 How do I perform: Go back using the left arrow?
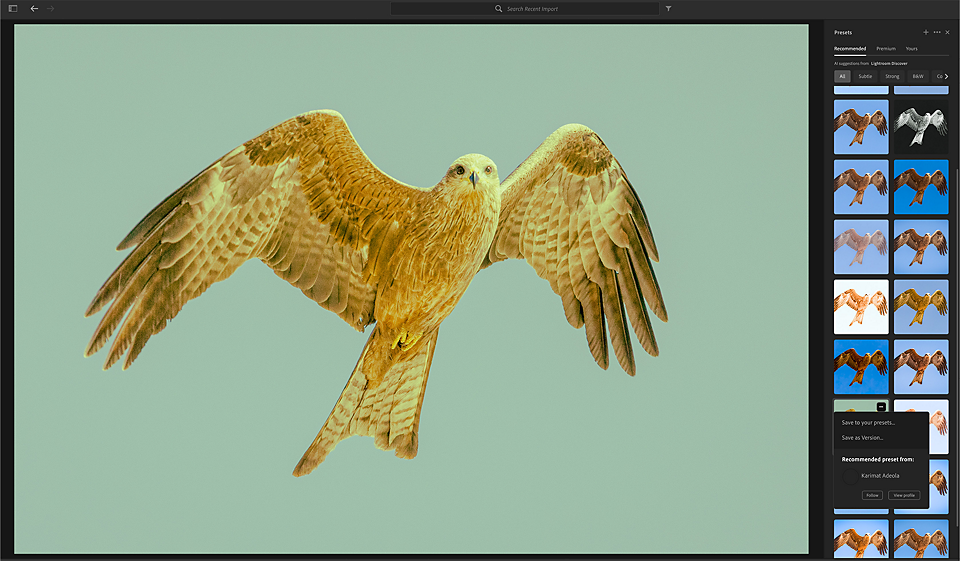(34, 9)
